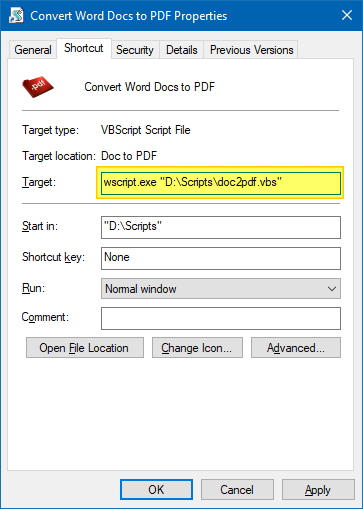The width and height of the screenshot is (363, 509).
Task: Confirm with the OK button
Action: click(156, 490)
